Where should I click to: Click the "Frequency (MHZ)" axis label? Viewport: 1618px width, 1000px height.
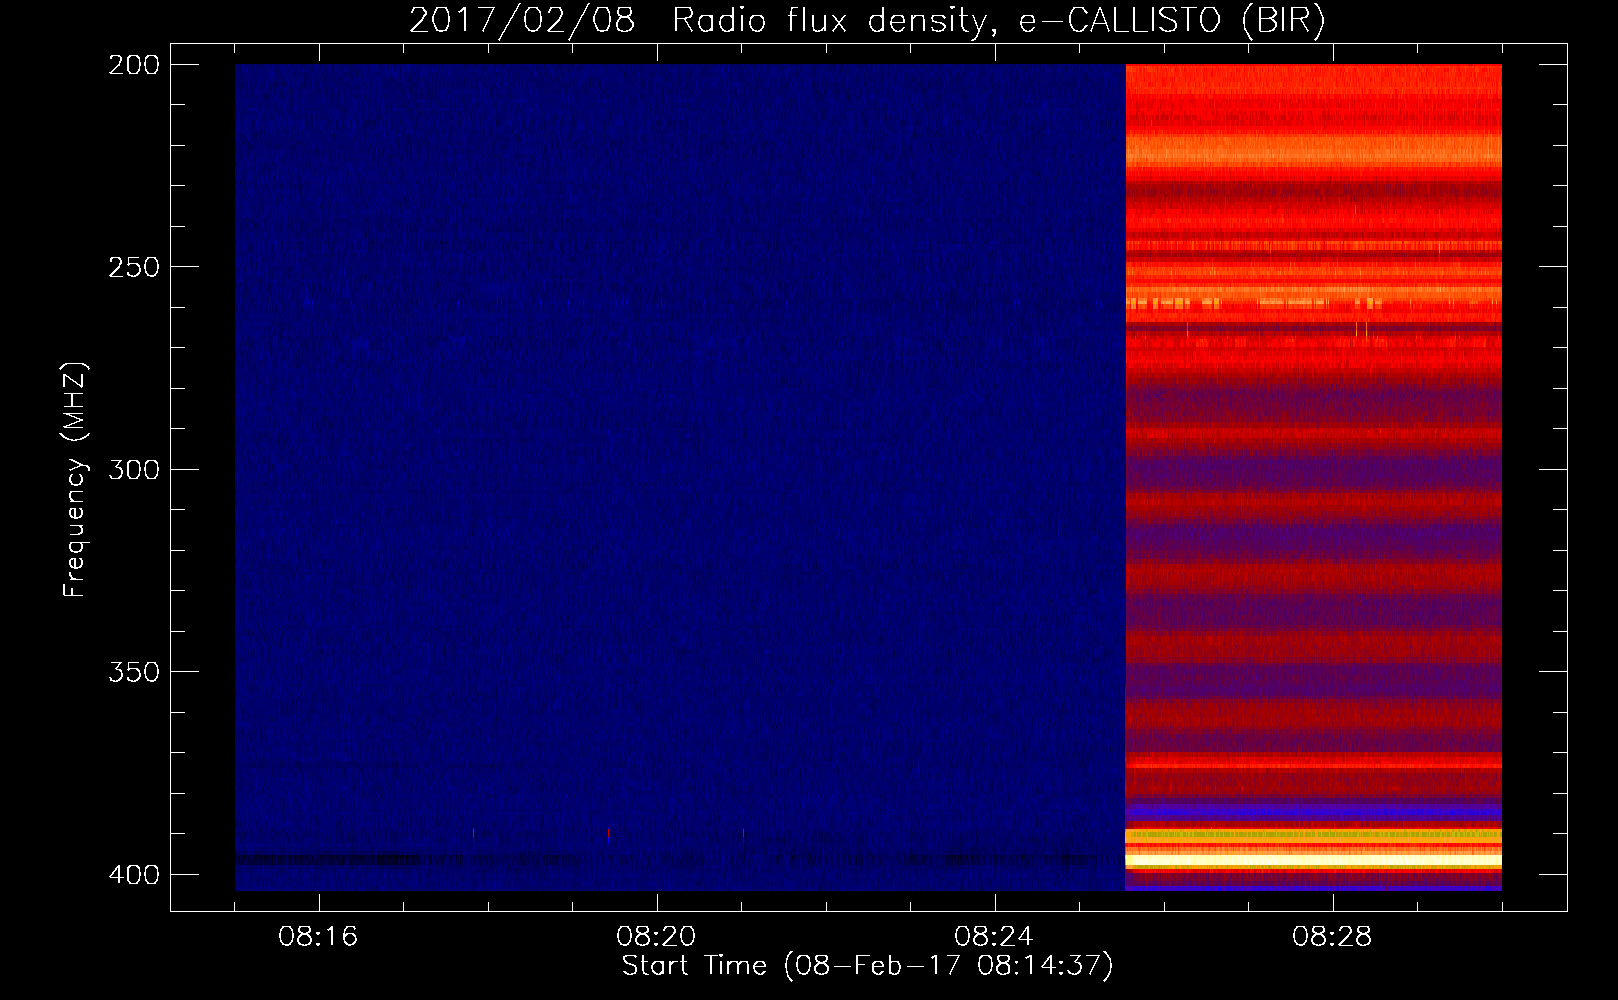click(x=75, y=479)
